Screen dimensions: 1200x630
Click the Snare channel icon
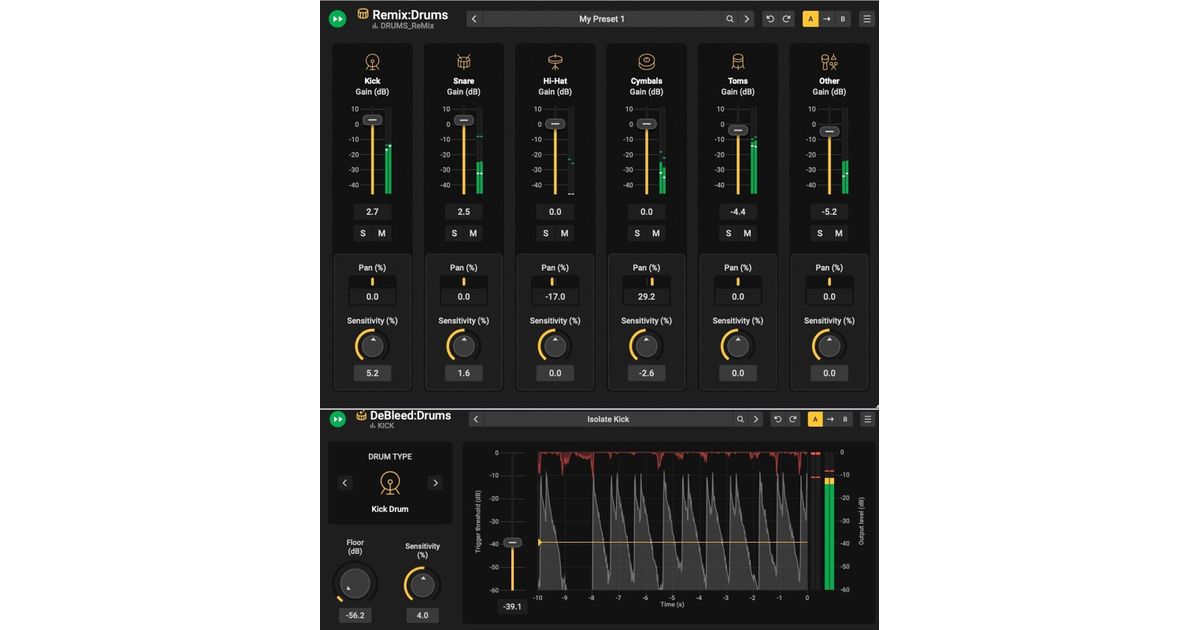pos(463,62)
